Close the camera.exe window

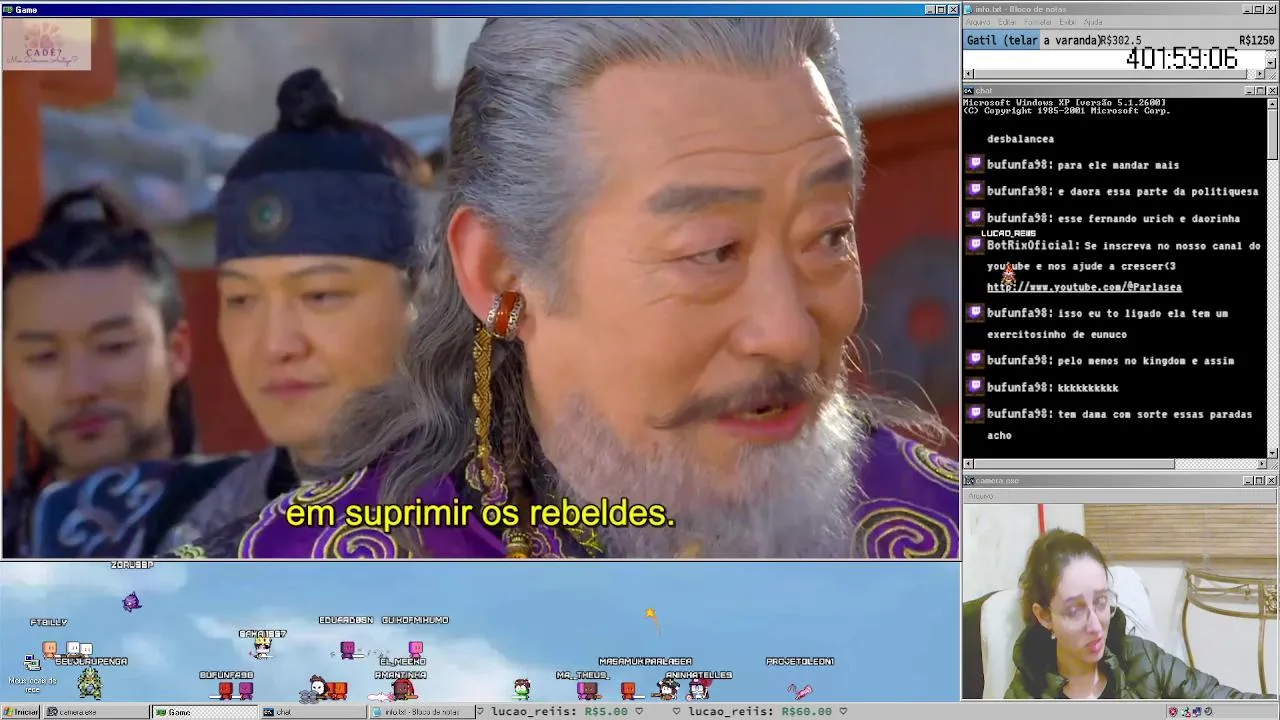(x=1272, y=481)
